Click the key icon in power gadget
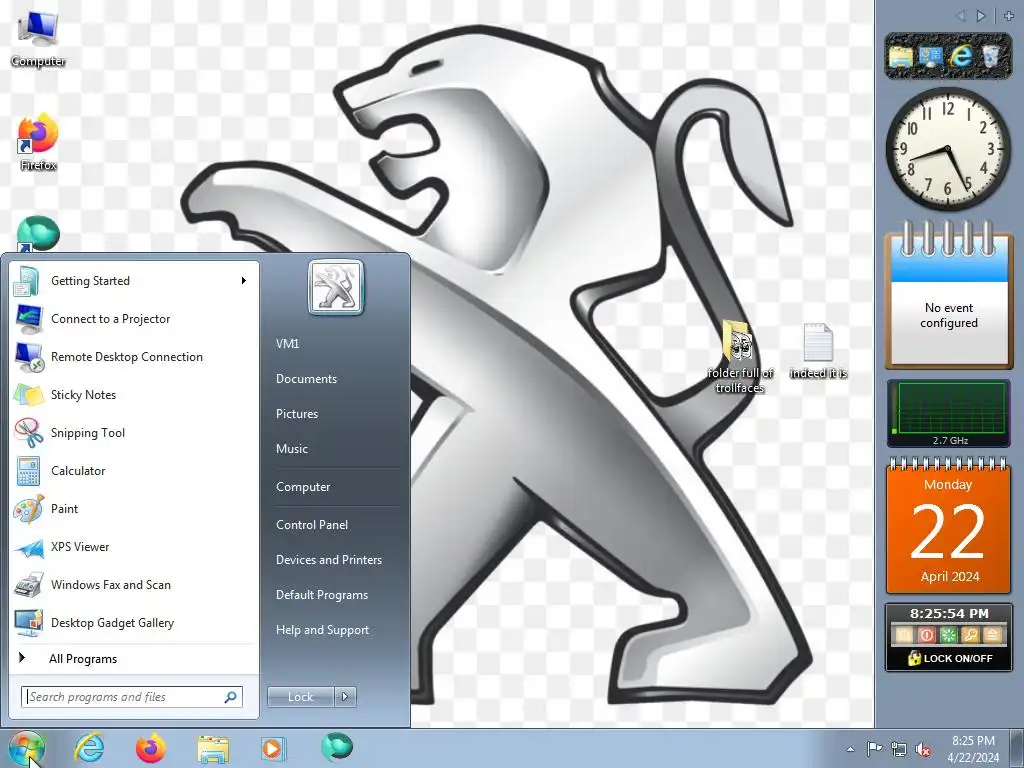Screen dimensions: 1024x768 tap(970, 635)
